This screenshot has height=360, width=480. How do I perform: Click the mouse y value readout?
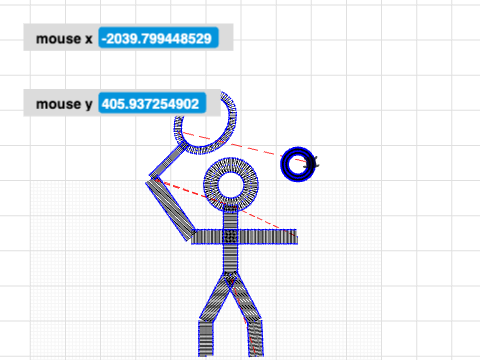[152, 103]
